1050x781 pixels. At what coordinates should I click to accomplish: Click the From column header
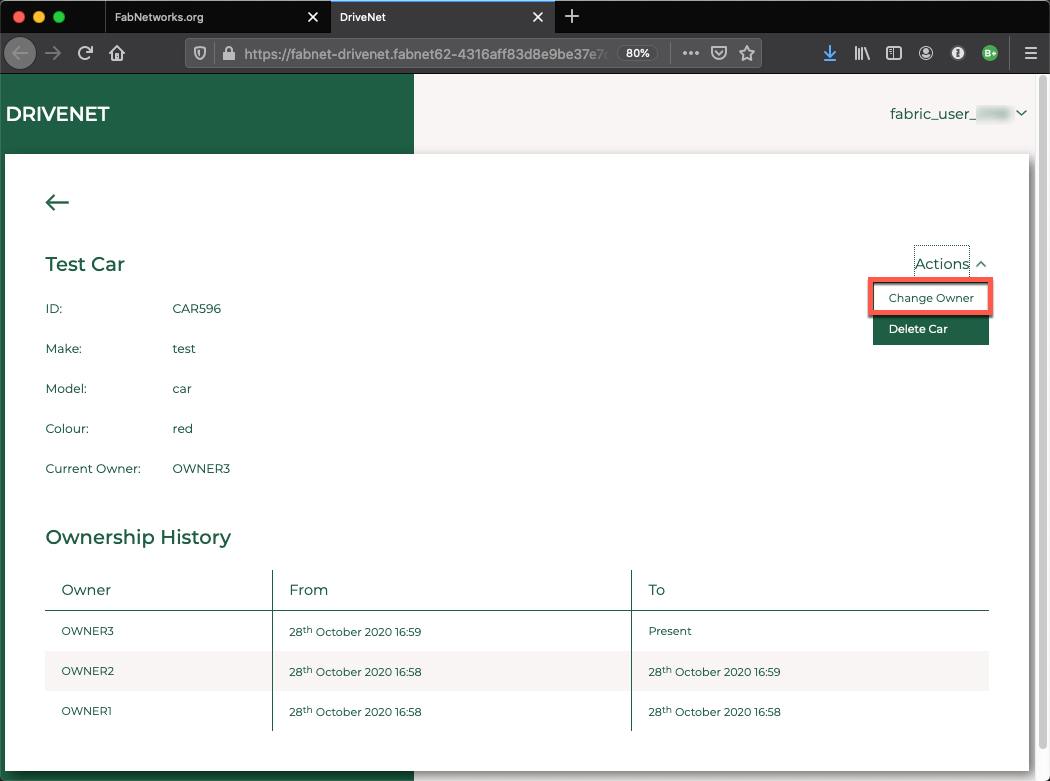click(x=309, y=590)
